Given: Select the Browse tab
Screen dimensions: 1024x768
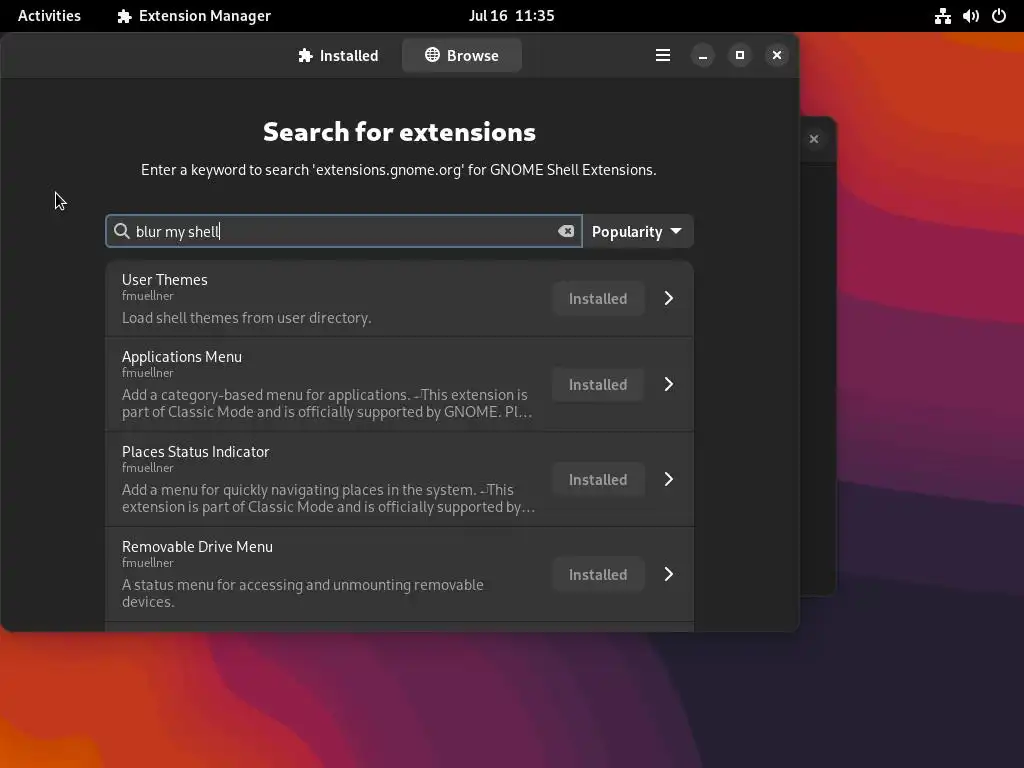Looking at the screenshot, I should (462, 56).
